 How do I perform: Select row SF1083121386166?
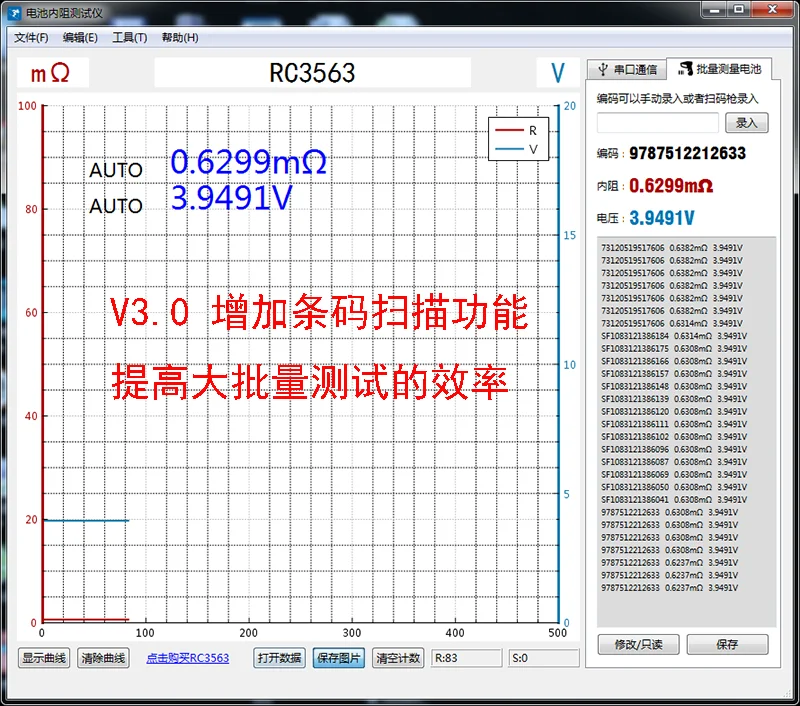point(674,361)
